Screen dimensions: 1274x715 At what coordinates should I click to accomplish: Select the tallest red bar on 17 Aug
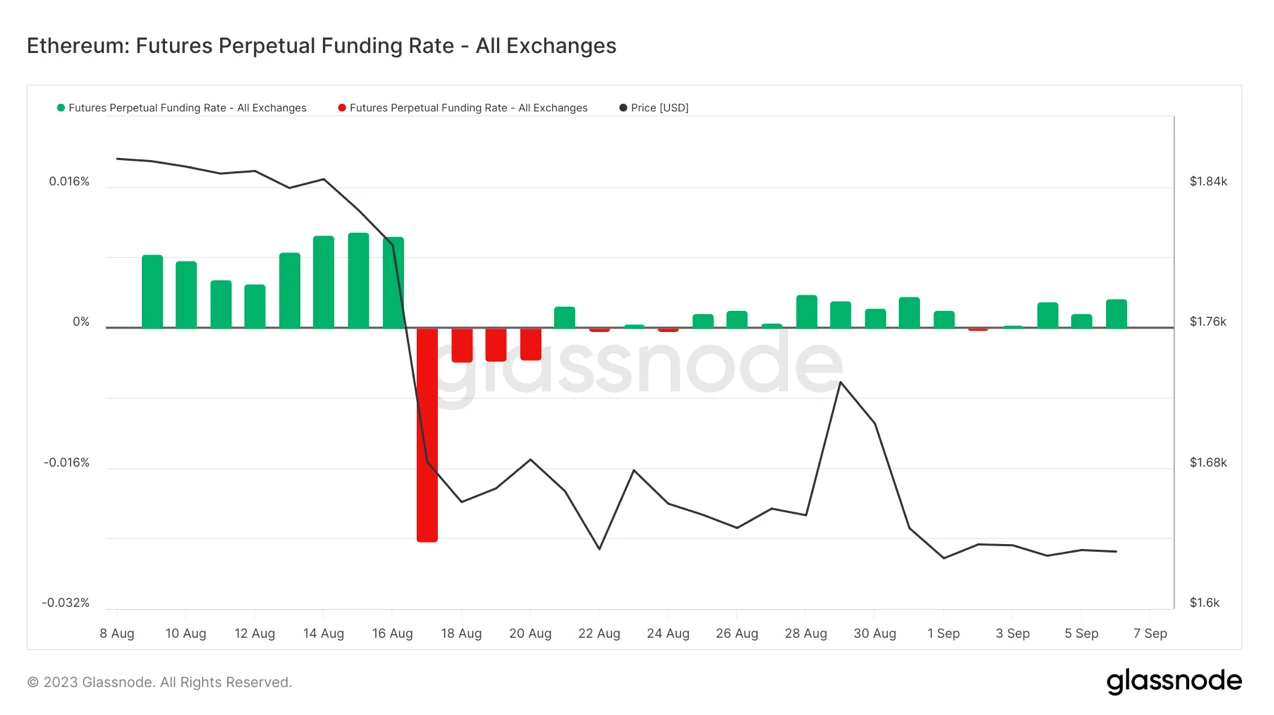tap(427, 435)
